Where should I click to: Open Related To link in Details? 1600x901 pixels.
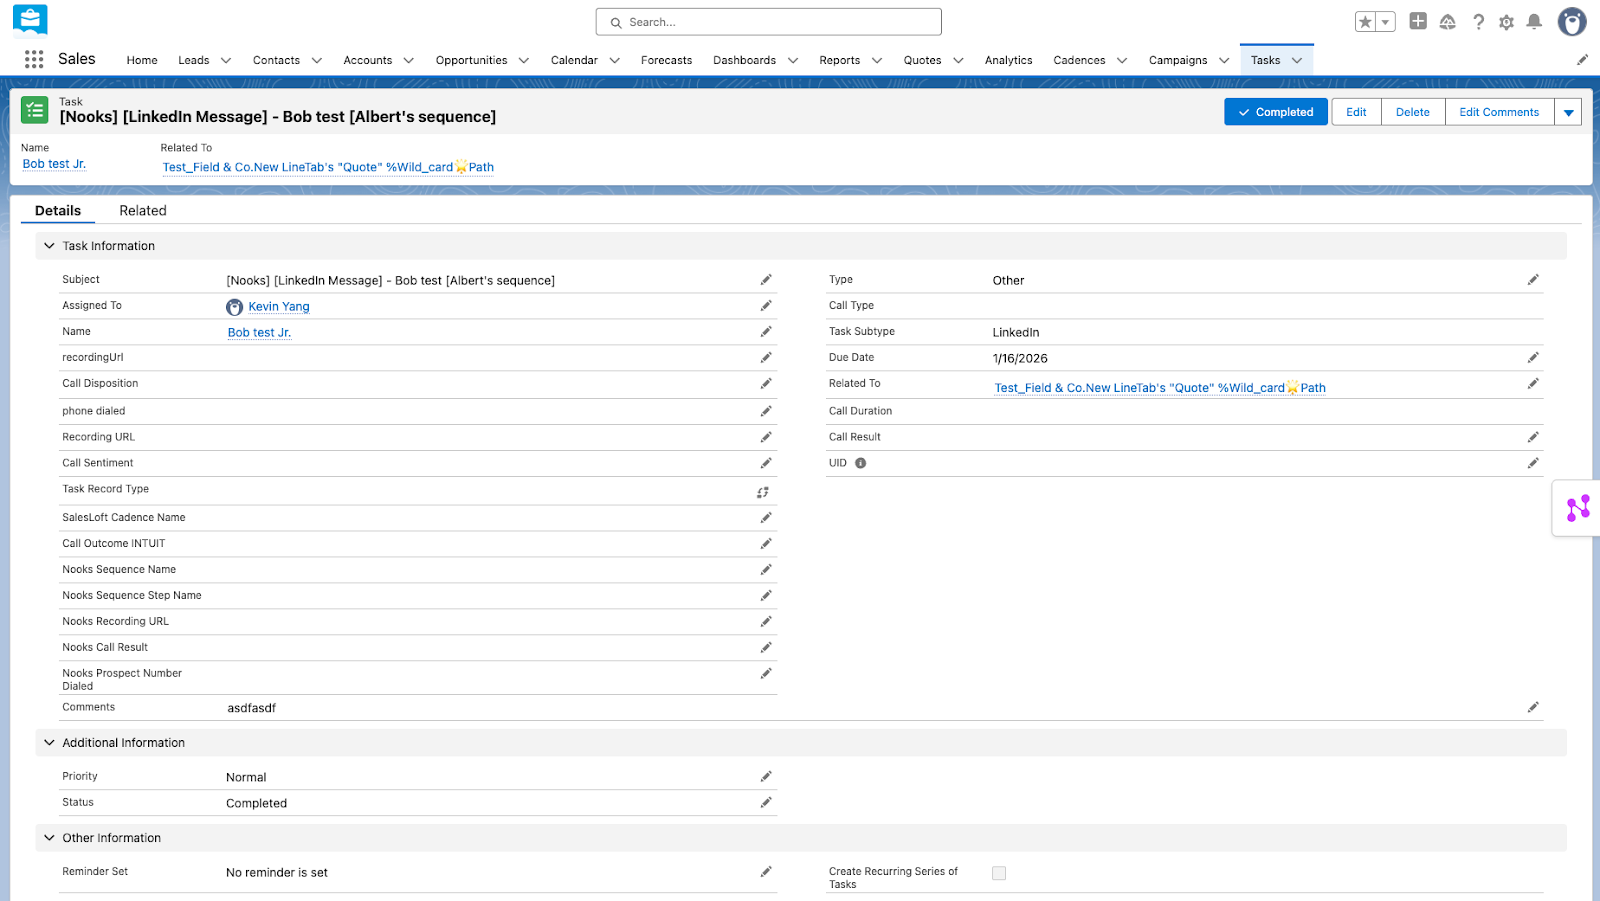(1160, 388)
